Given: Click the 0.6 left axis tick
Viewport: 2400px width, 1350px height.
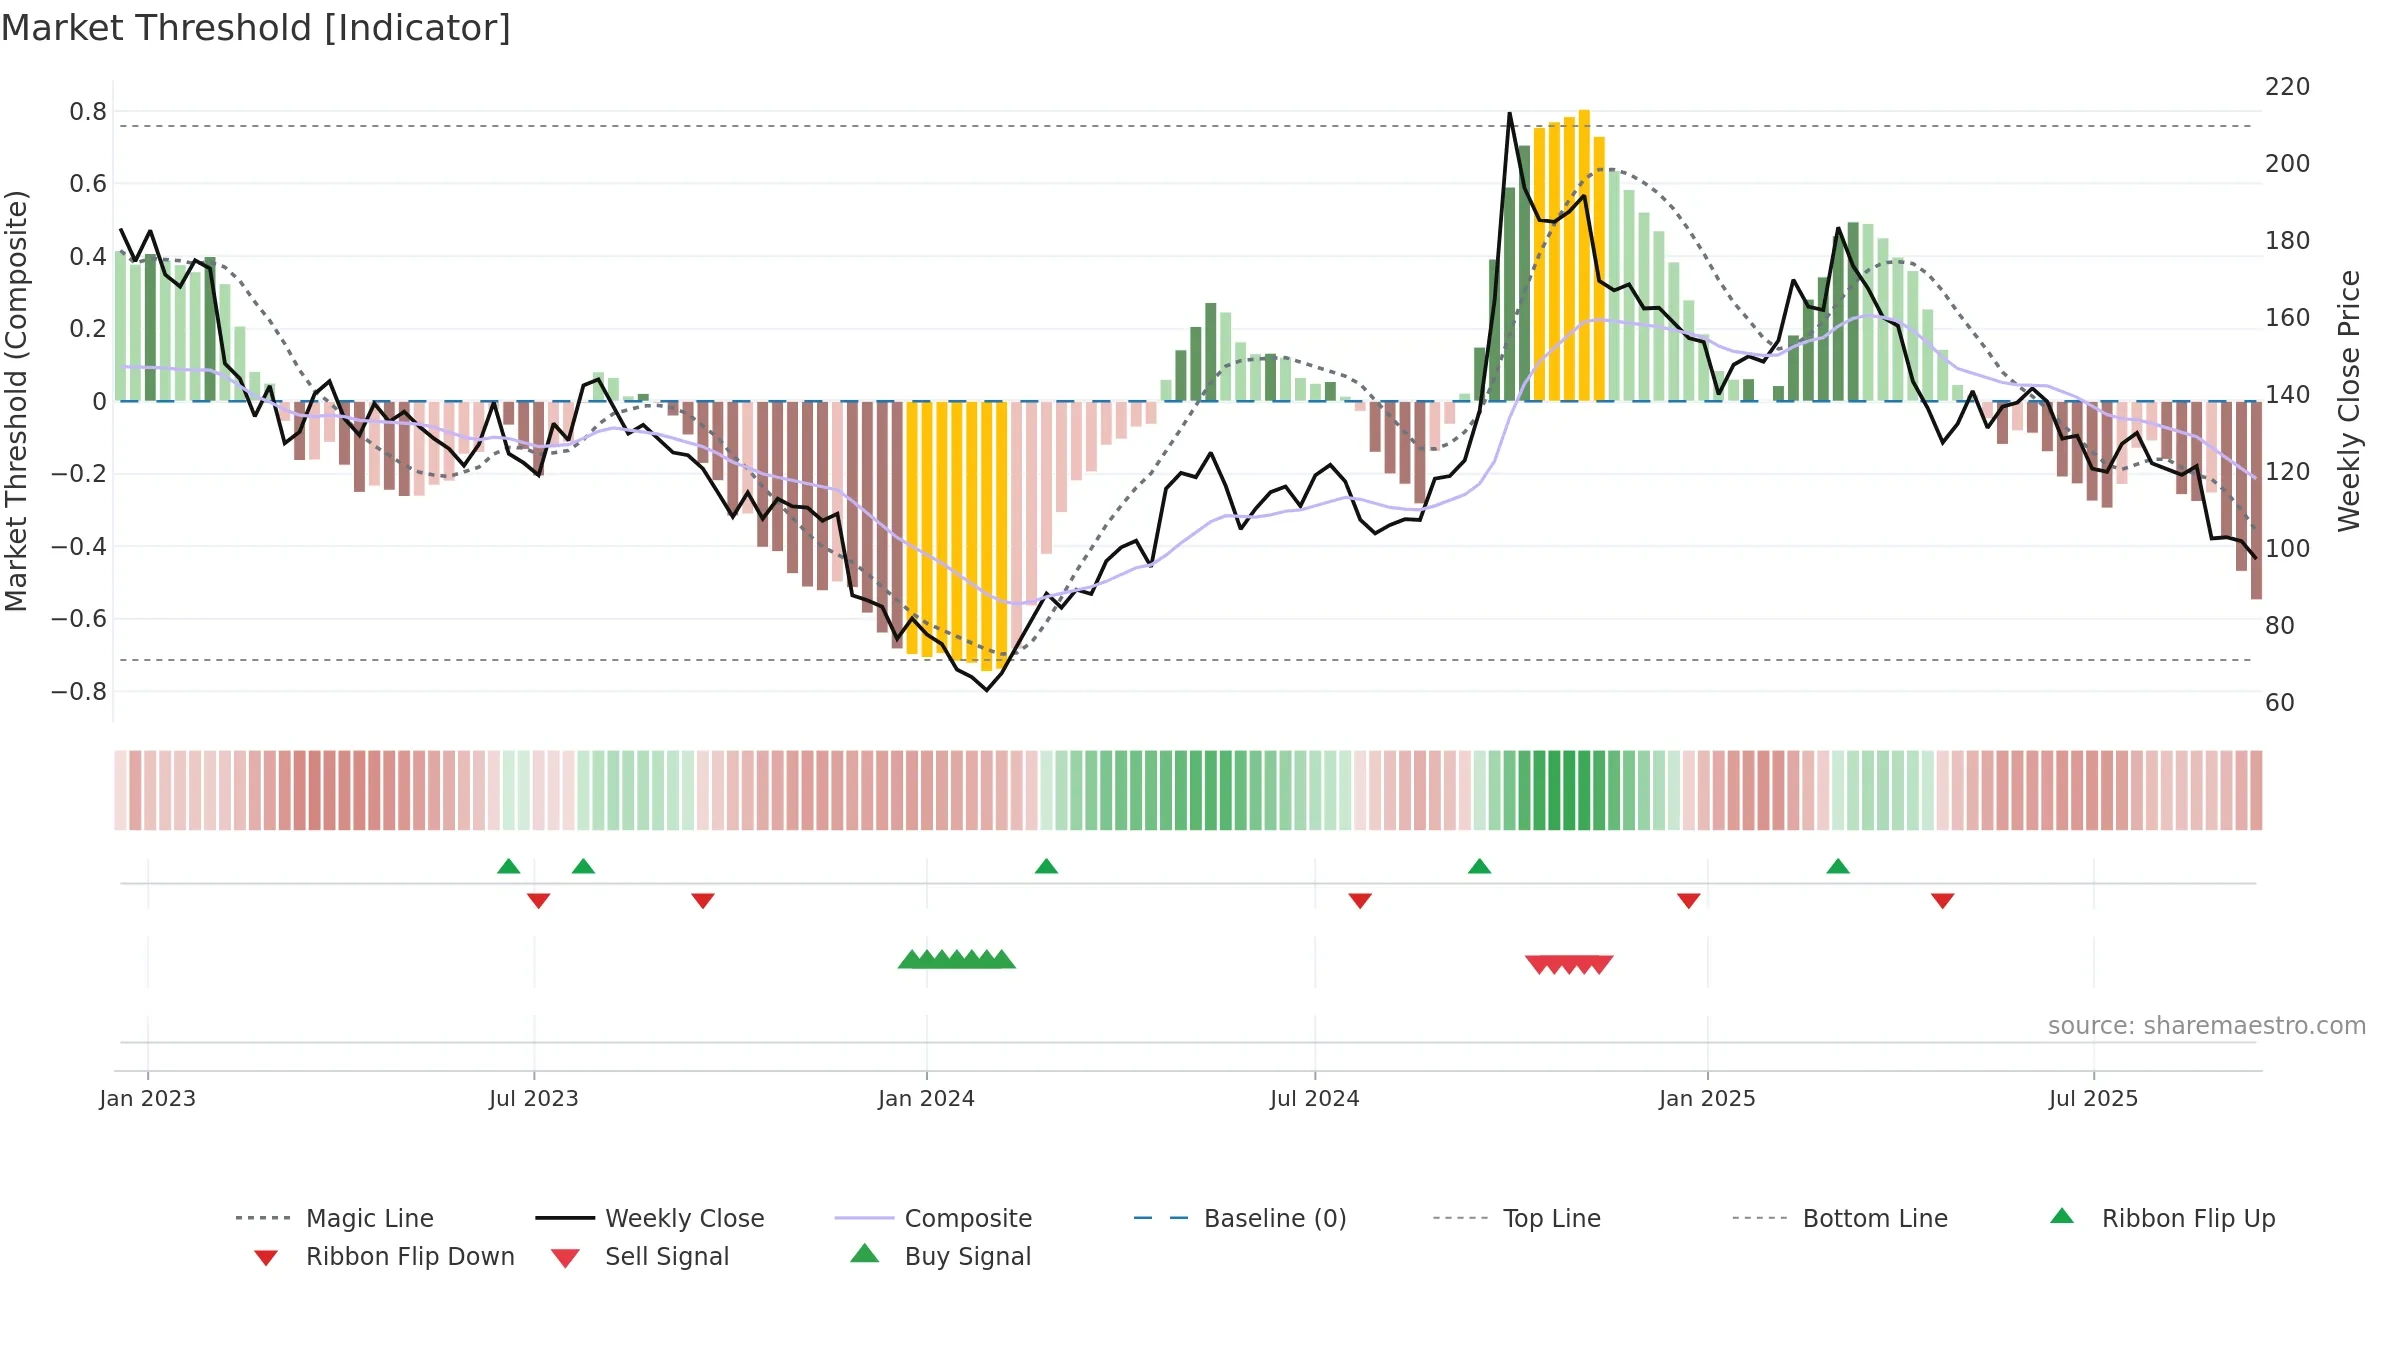Looking at the screenshot, I should (88, 184).
